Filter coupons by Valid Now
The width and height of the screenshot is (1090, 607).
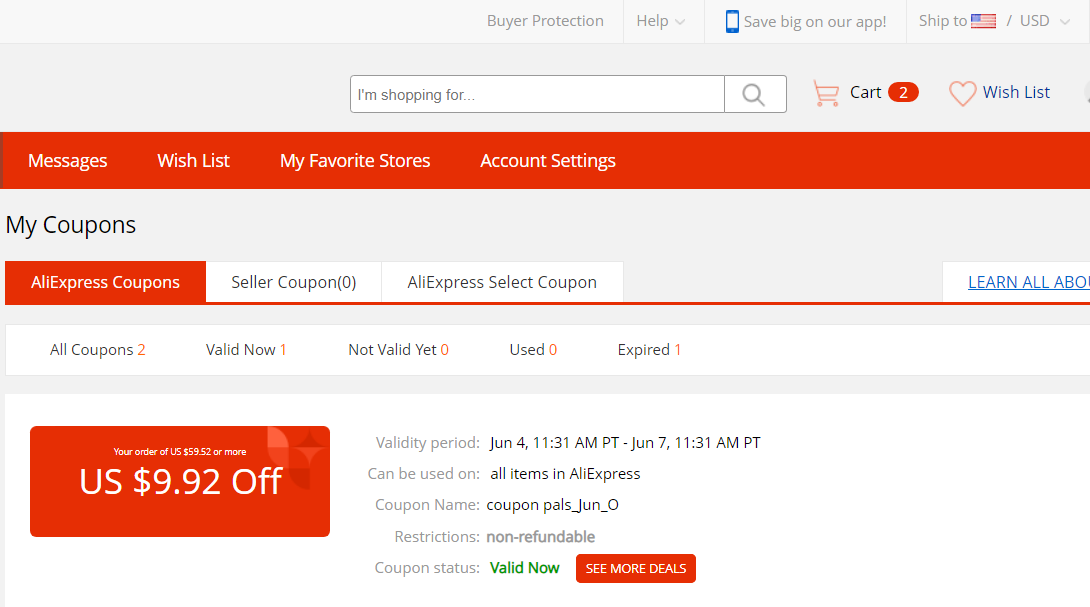click(246, 350)
